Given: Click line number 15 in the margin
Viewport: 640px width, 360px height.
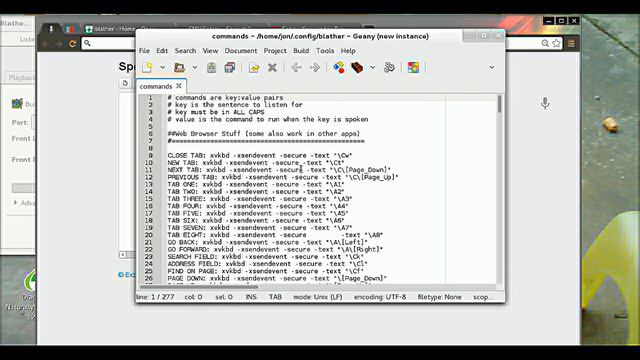Looking at the screenshot, I should 149,199.
